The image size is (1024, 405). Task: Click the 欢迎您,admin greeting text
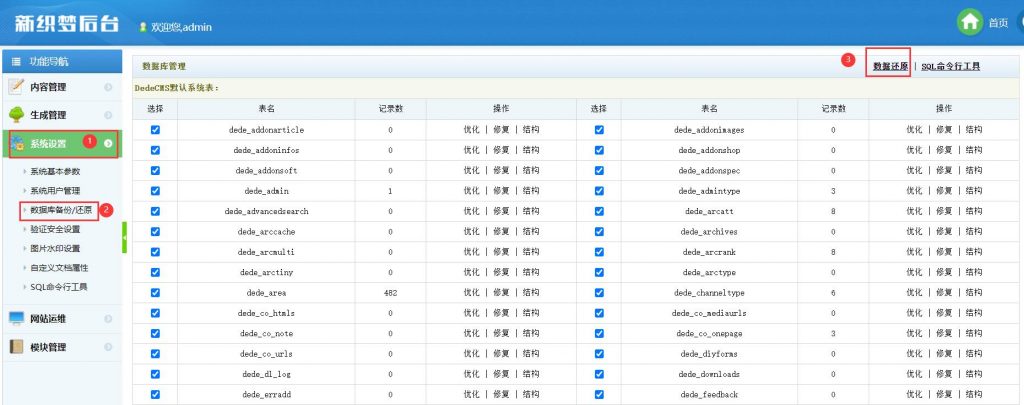[x=182, y=27]
